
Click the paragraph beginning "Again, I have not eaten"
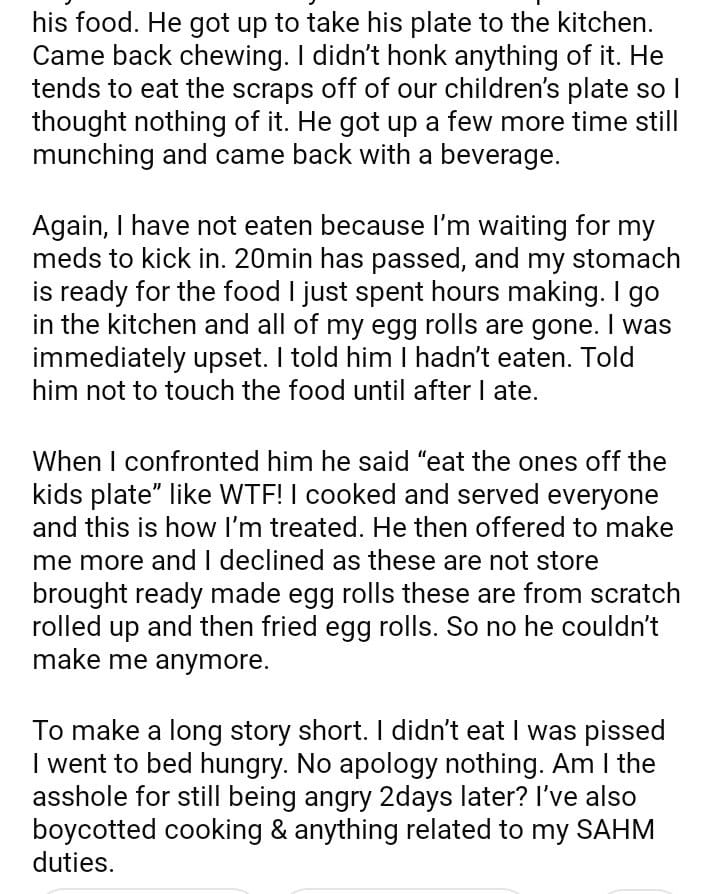(x=355, y=308)
